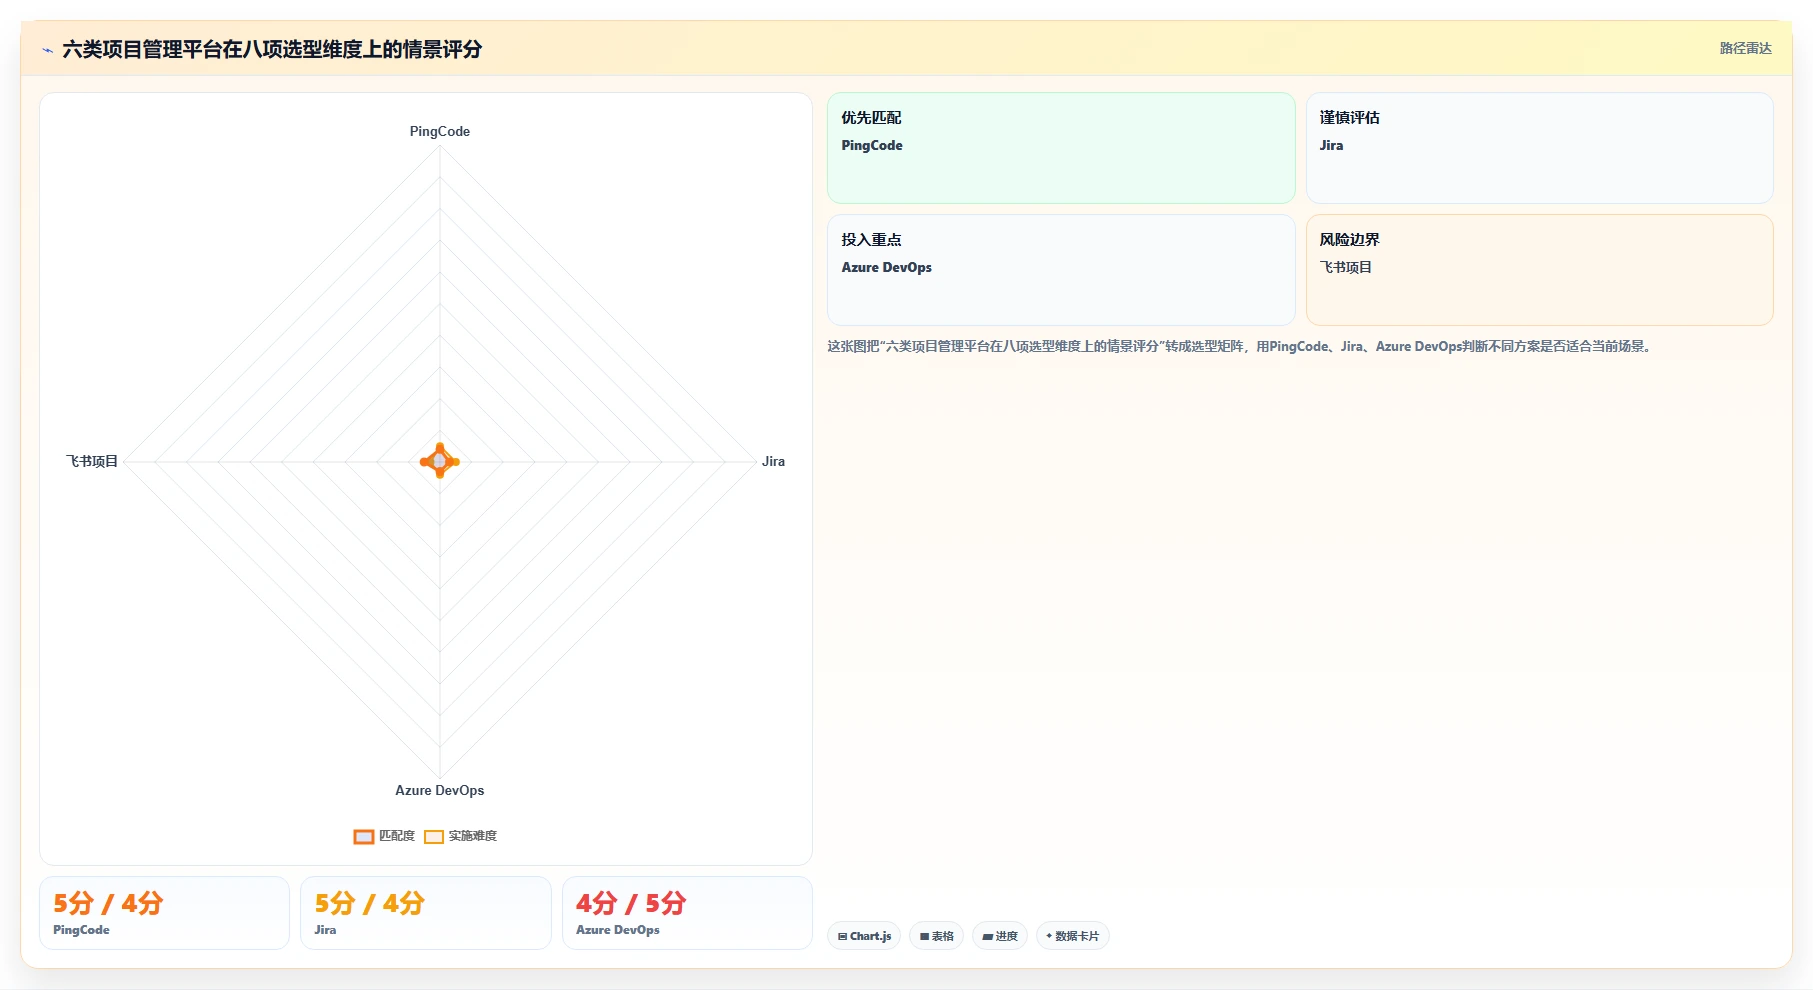The height and width of the screenshot is (990, 1813).
Task: Toggle the 实施难度 legend series
Action: point(461,836)
